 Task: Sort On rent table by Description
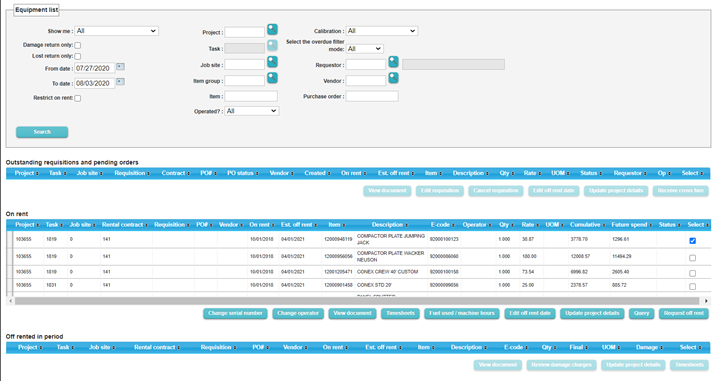click(389, 225)
